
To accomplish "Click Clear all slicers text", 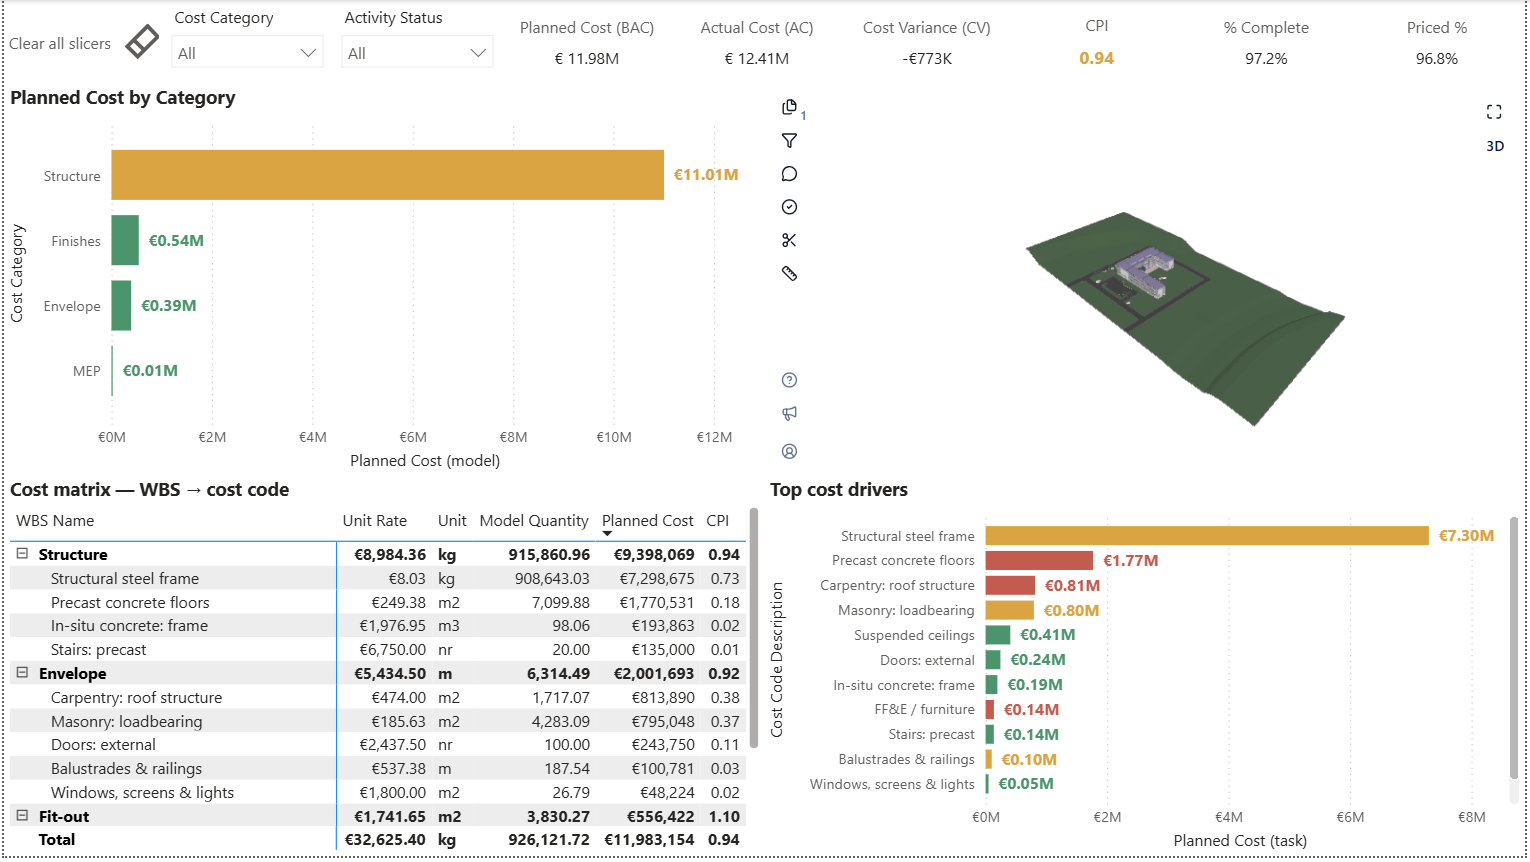I will tap(60, 44).
